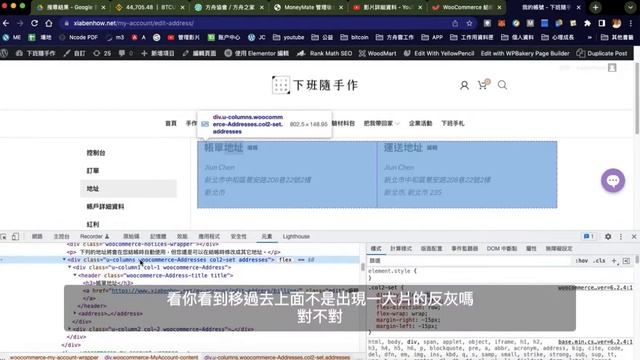Open the browser home page icon

[x=49, y=23]
